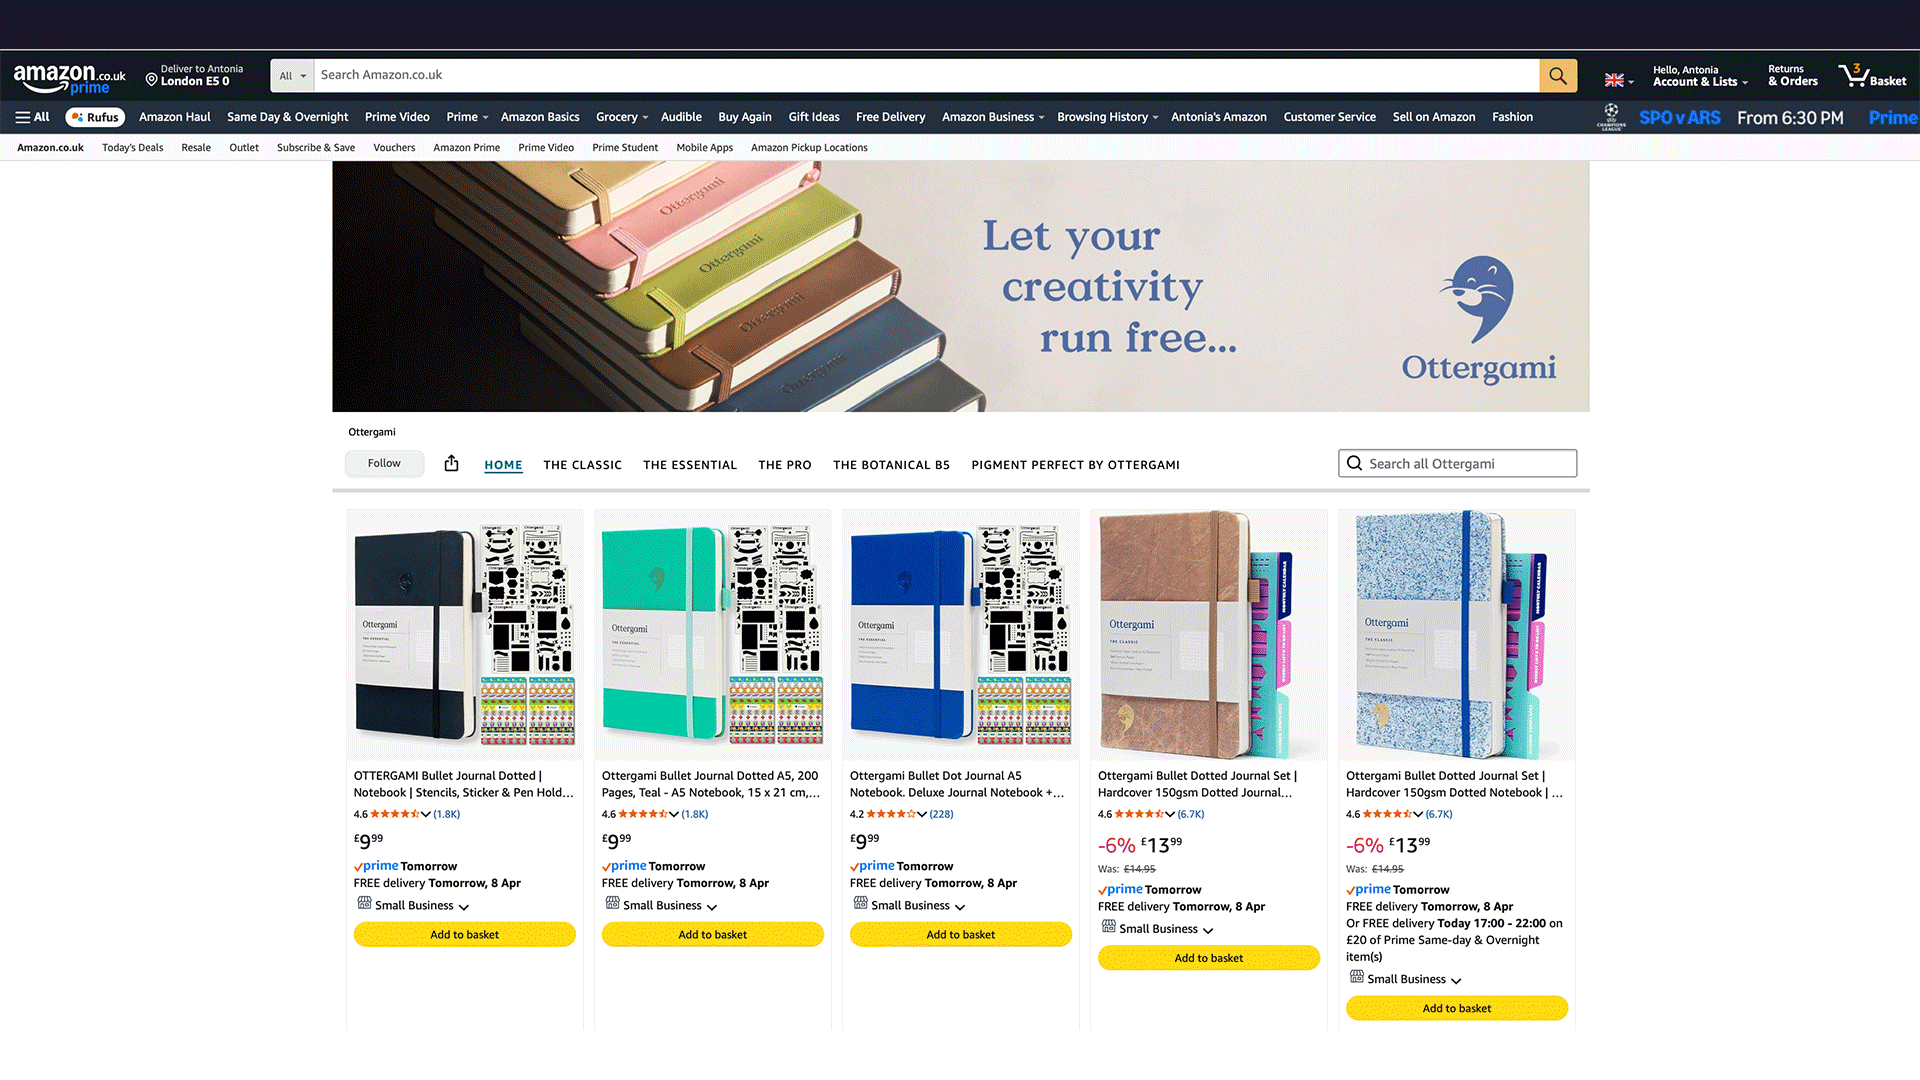Switch to THE CLASSIC store tab
The width and height of the screenshot is (1920, 1080).
[x=582, y=465]
